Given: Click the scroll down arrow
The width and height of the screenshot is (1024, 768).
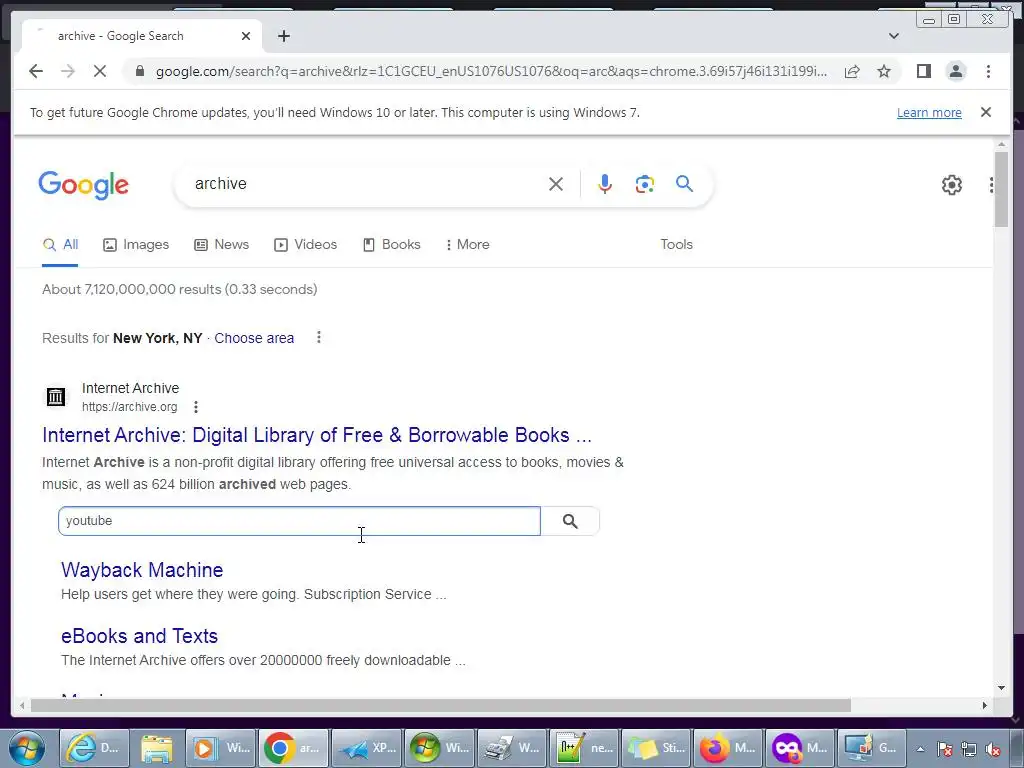Looking at the screenshot, I should 1002,688.
